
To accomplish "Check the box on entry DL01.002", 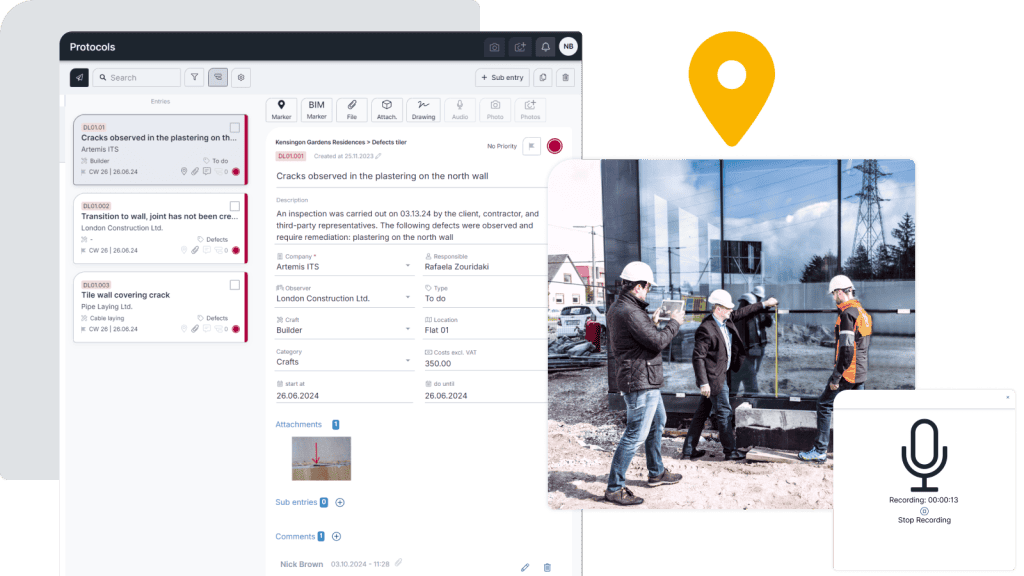I will [235, 207].
